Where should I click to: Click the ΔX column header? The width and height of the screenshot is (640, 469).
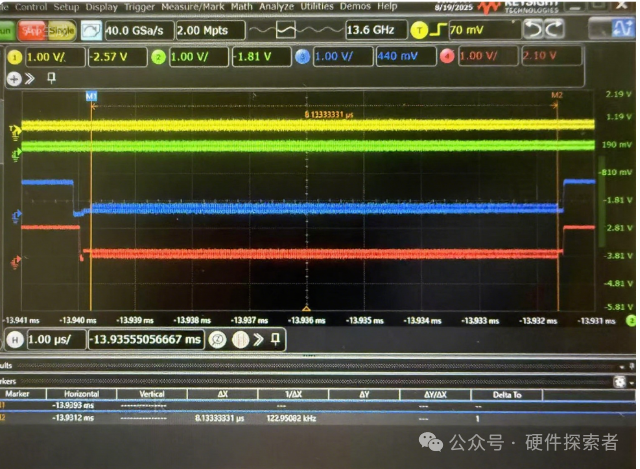pyautogui.click(x=222, y=394)
